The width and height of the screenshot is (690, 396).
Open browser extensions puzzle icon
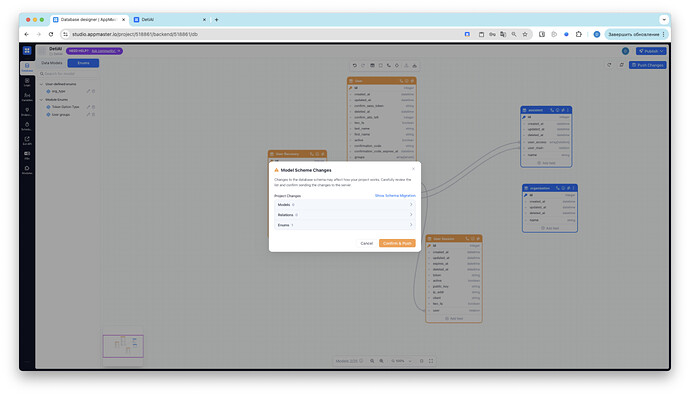click(578, 34)
